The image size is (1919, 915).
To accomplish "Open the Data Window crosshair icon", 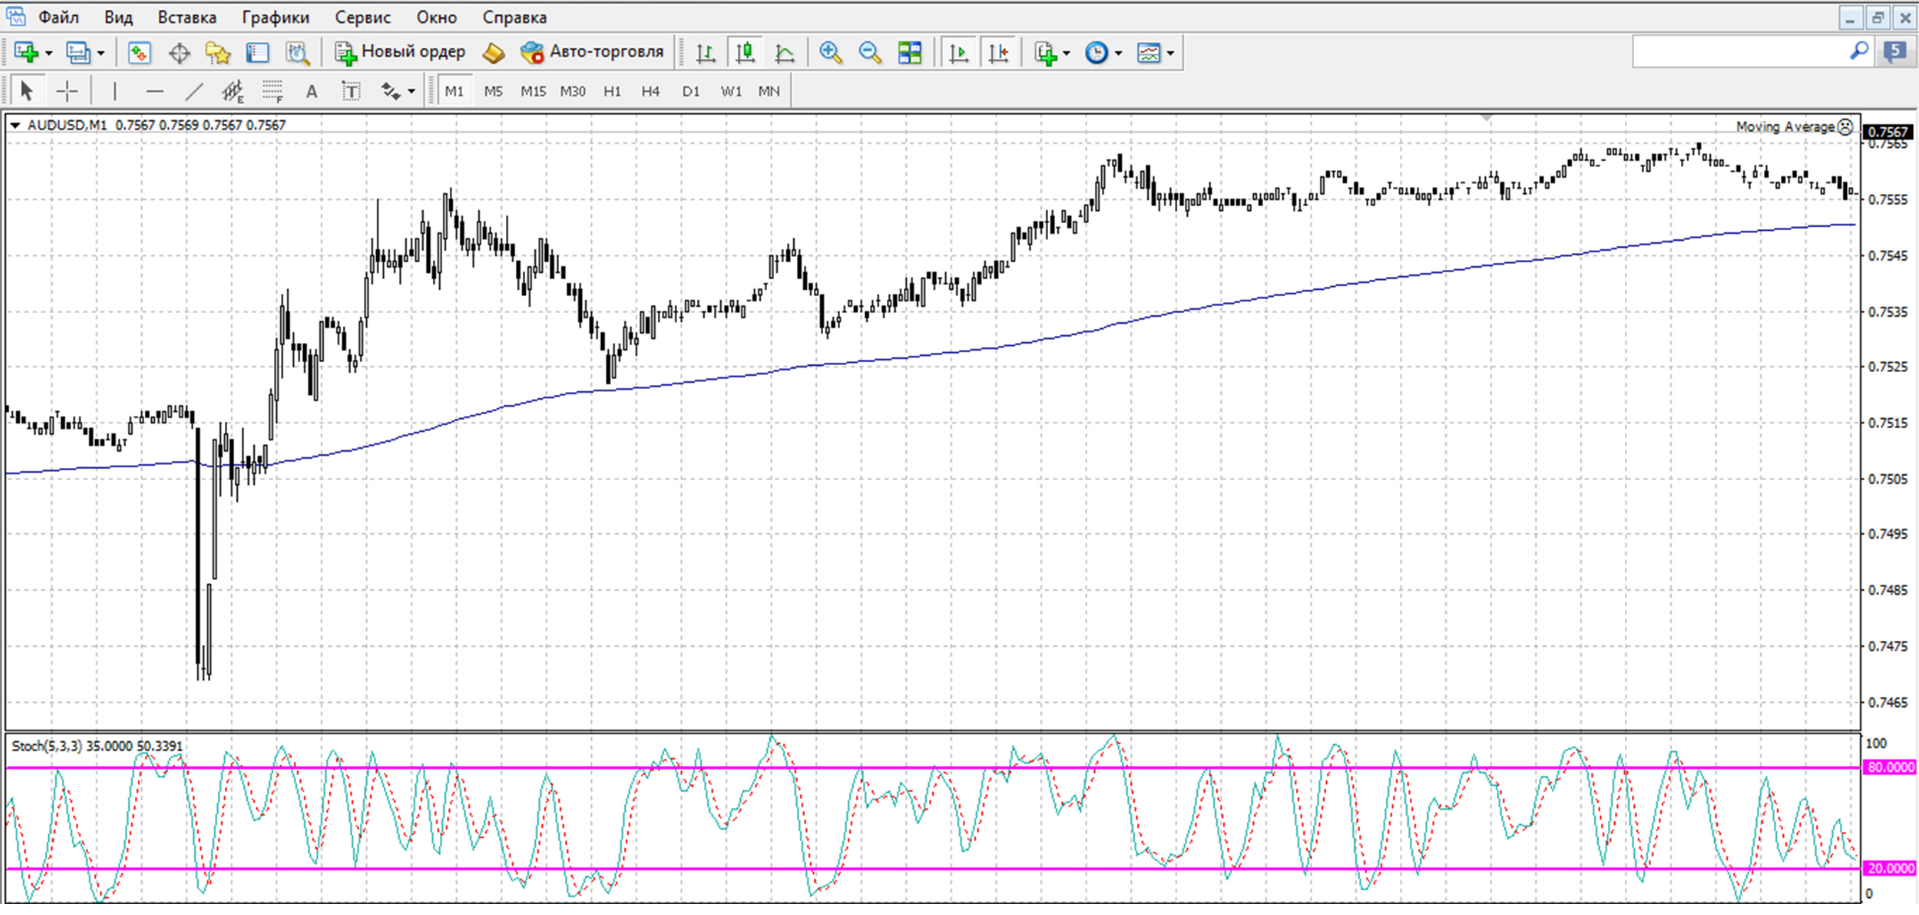I will [179, 53].
